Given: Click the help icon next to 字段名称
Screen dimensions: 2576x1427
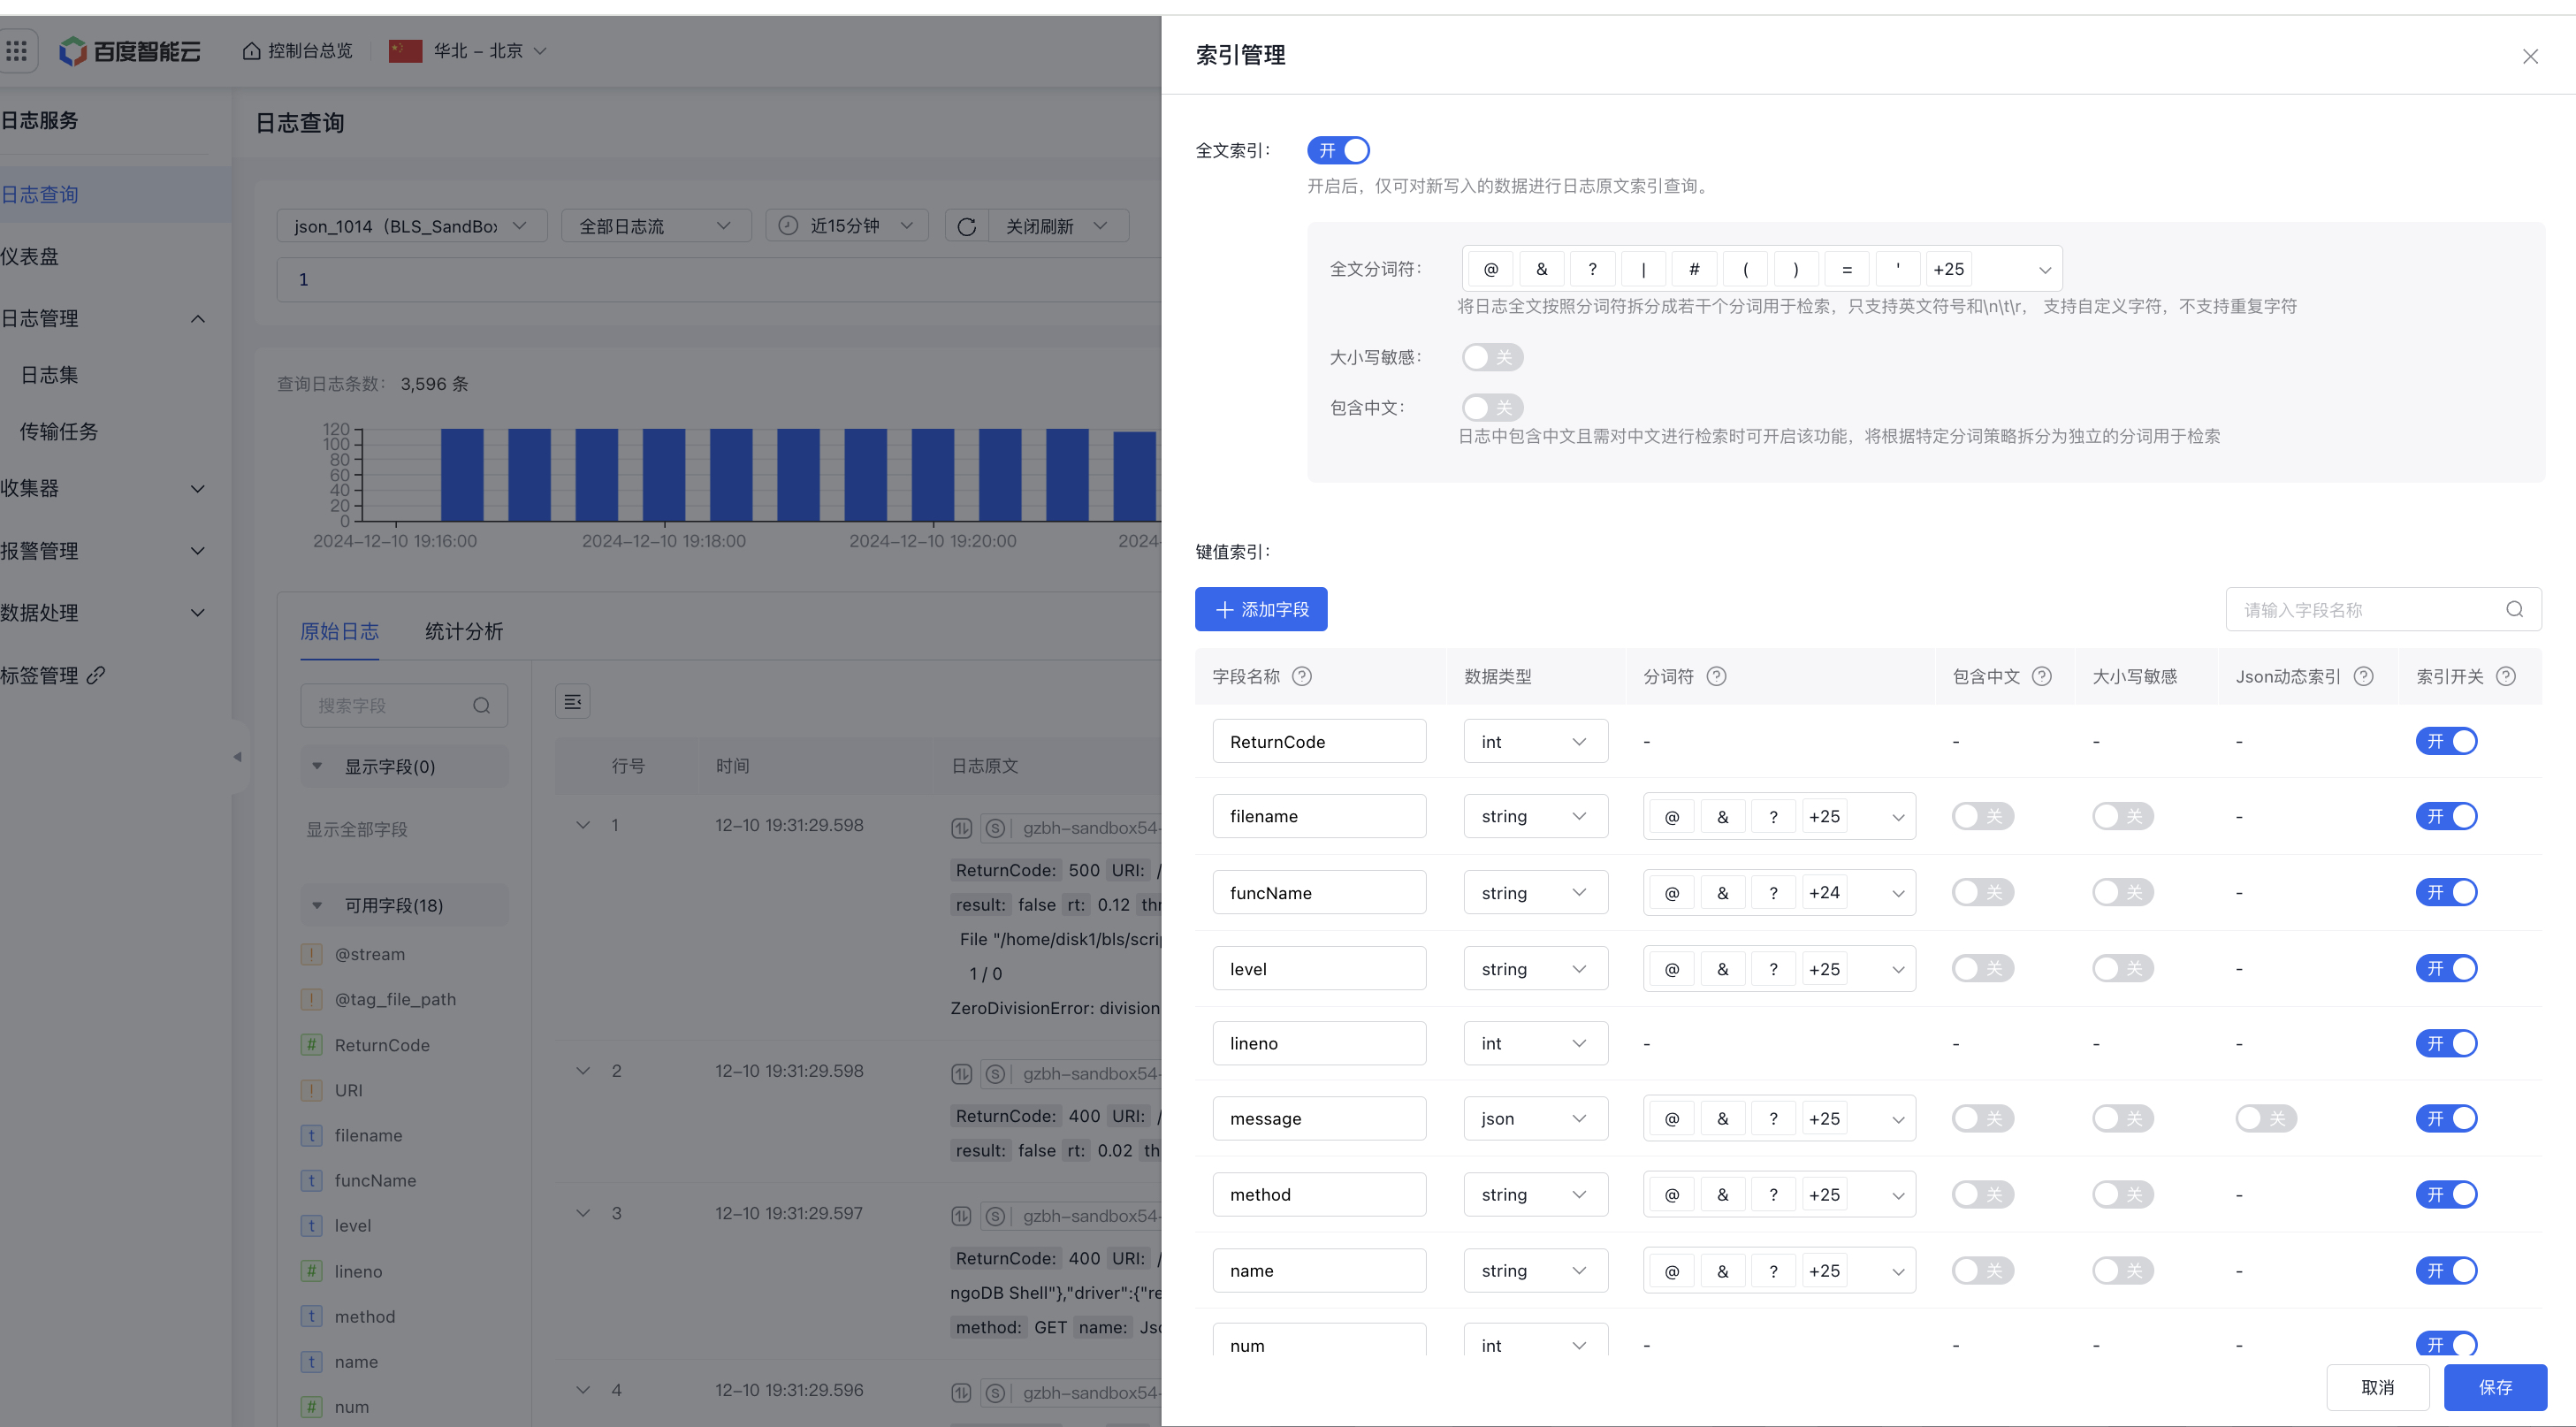Looking at the screenshot, I should pos(1302,677).
